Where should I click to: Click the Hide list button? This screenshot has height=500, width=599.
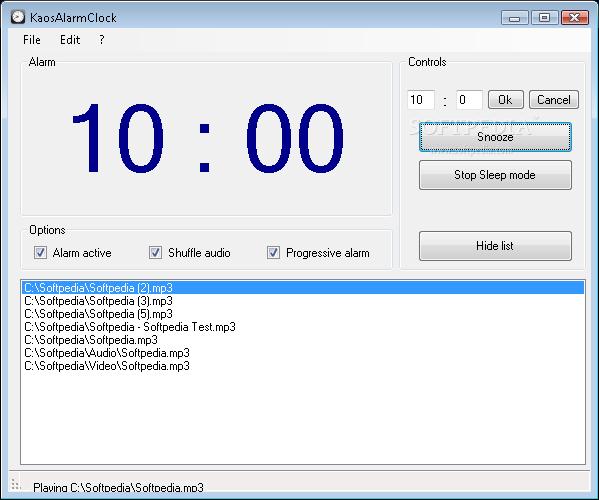pyautogui.click(x=495, y=246)
